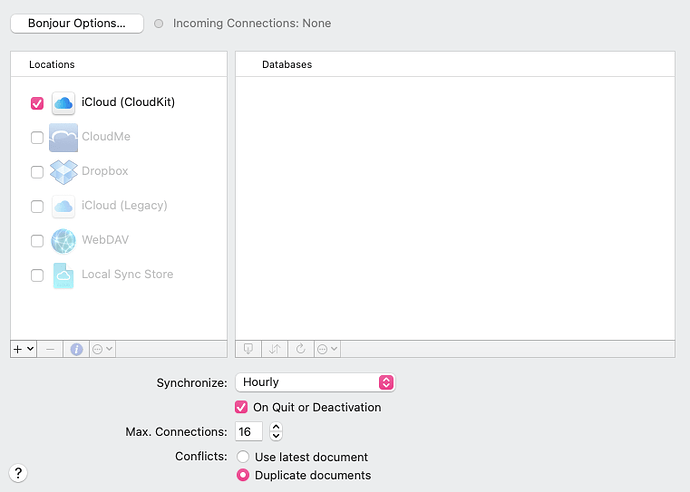Disable On Quit or Deactivation sync
Viewport: 690px width, 492px height.
pos(241,407)
